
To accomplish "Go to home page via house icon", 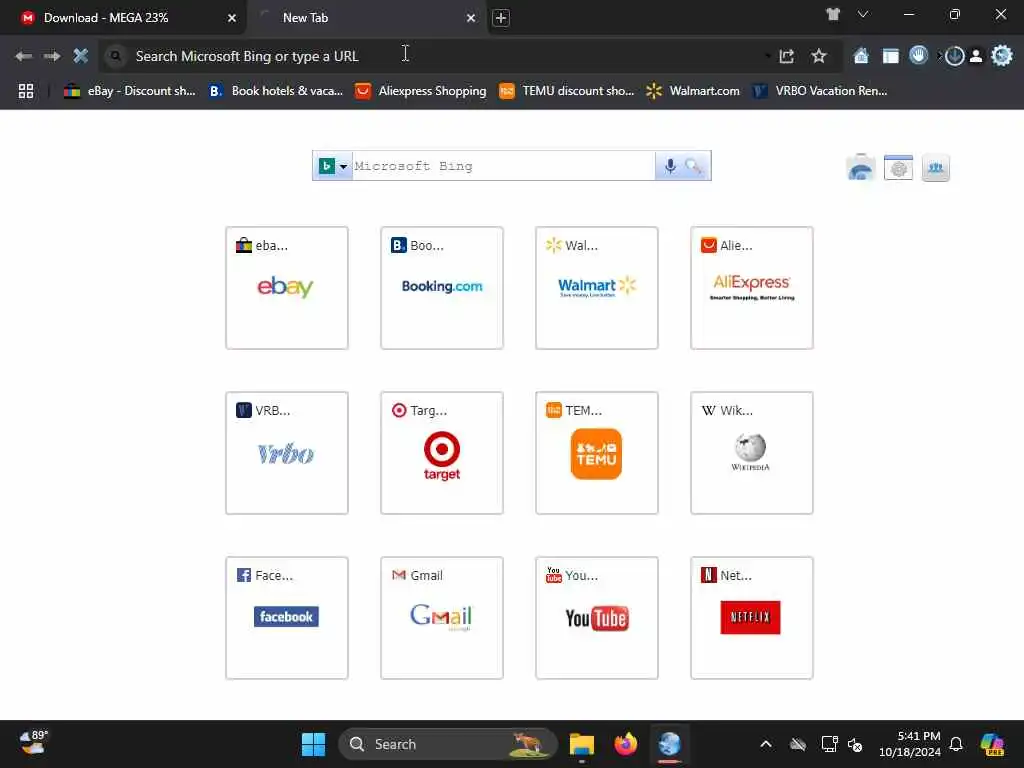I will tap(861, 56).
